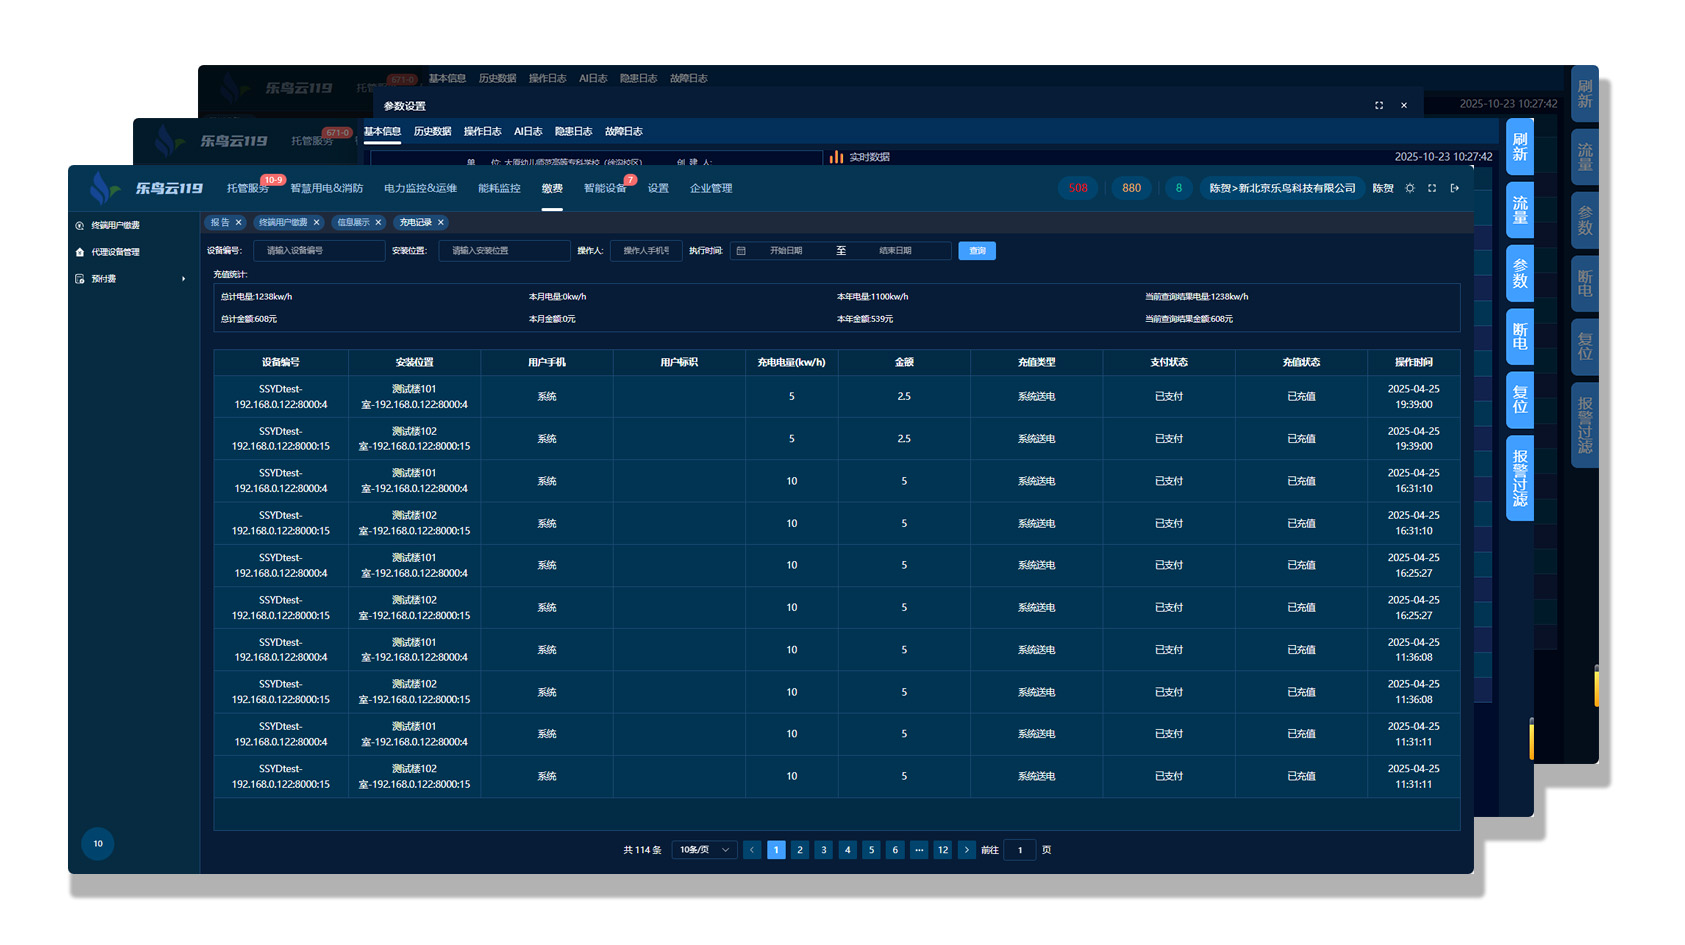Click the round badge showing 10 in sidebar
Image resolution: width=1685 pixels, height=945 pixels.
tap(98, 843)
